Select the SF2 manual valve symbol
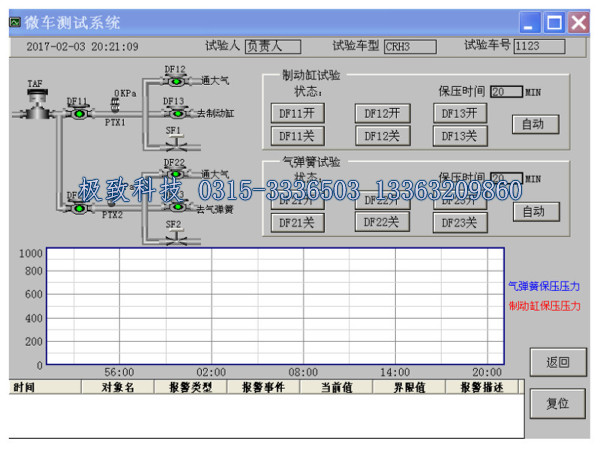Screen dimensions: 600x450 pyautogui.click(x=174, y=239)
